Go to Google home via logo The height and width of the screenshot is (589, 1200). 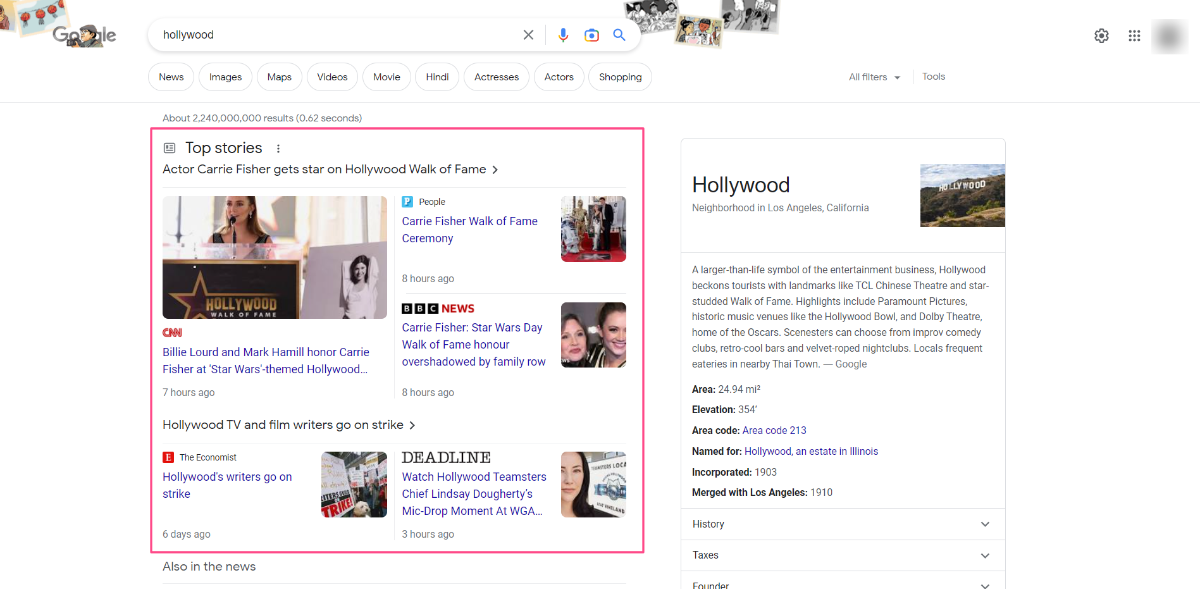pyautogui.click(x=84, y=35)
